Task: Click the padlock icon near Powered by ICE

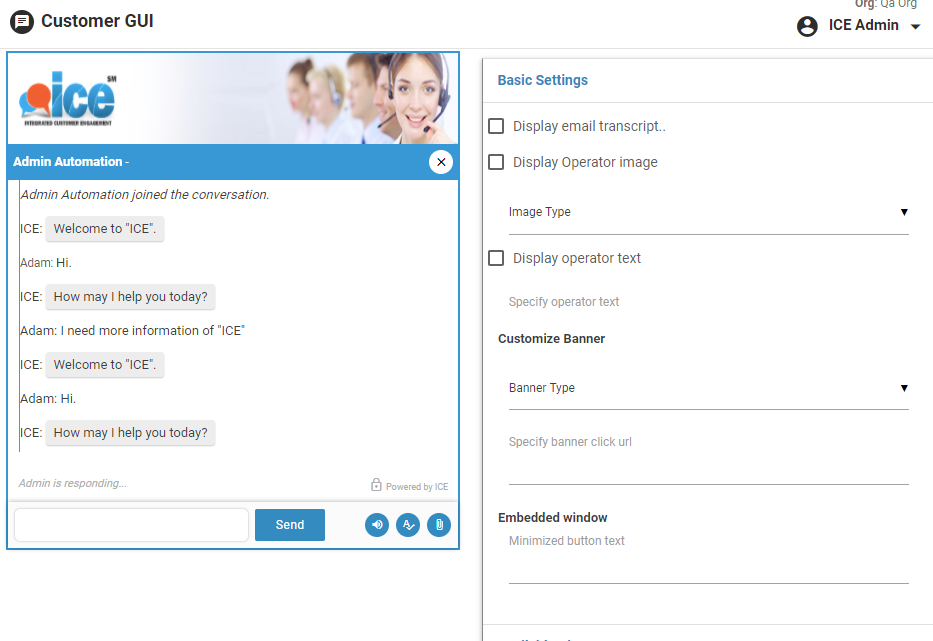Action: pyautogui.click(x=376, y=485)
